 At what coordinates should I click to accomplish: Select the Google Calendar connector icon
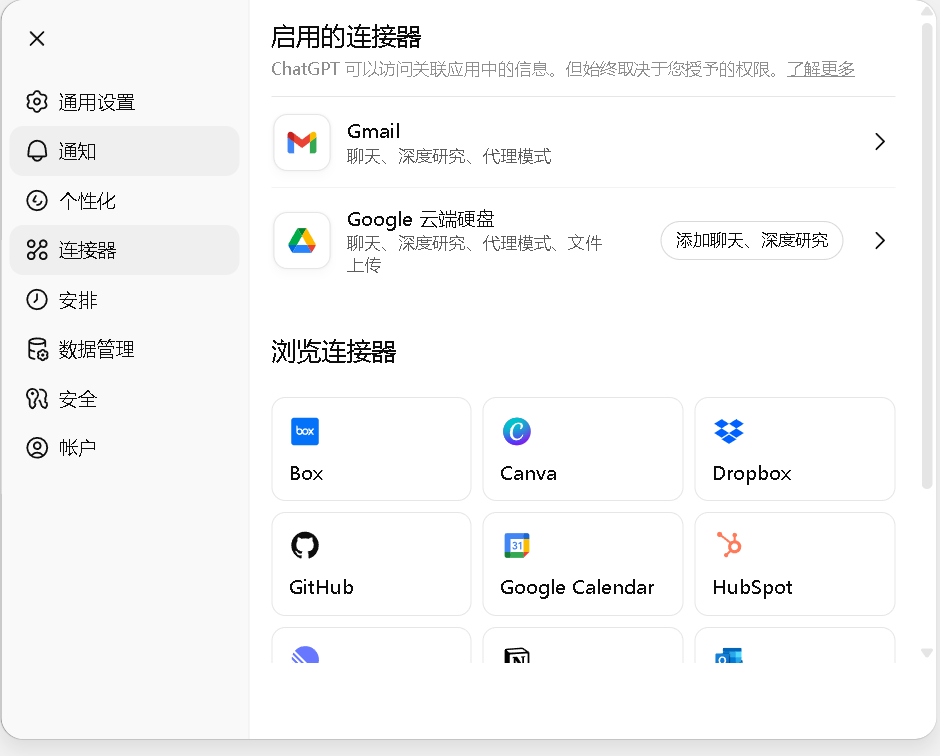point(516,546)
